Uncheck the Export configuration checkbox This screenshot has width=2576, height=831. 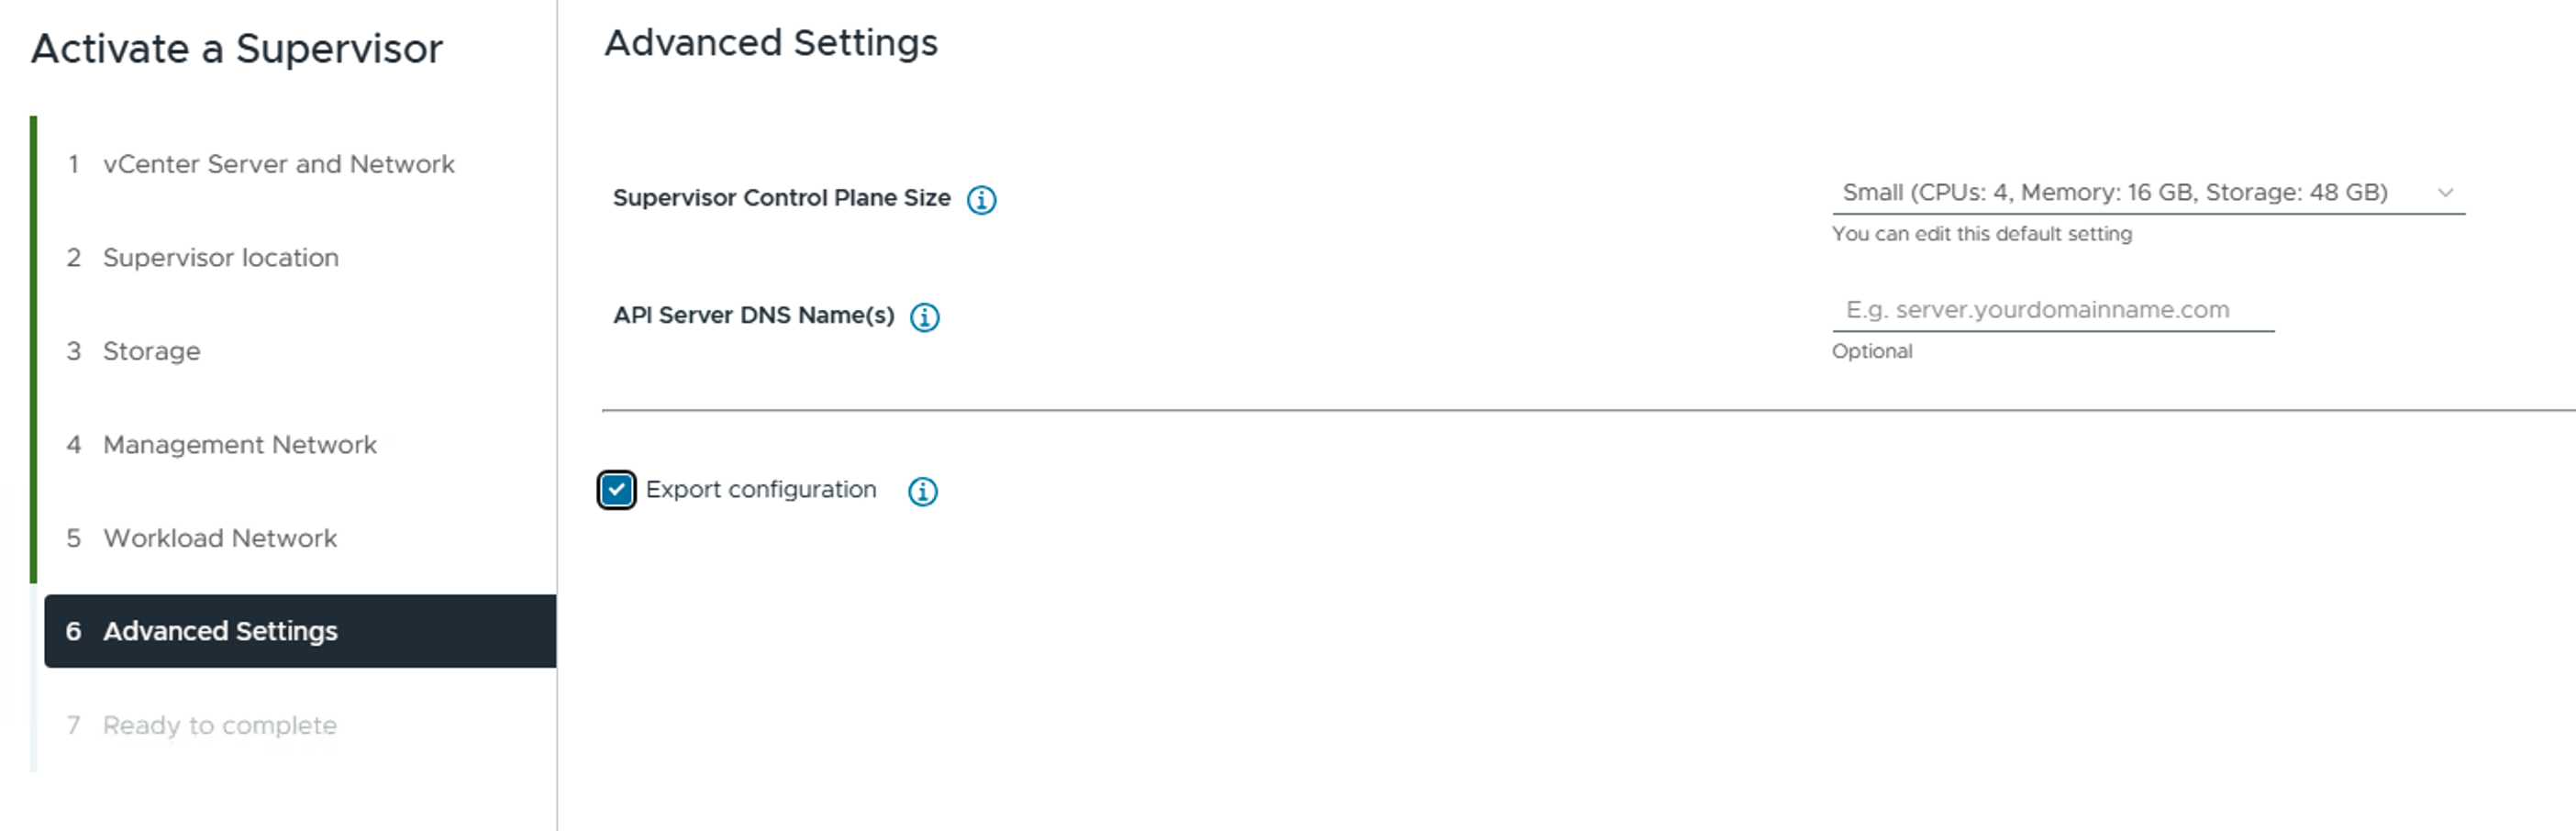616,490
